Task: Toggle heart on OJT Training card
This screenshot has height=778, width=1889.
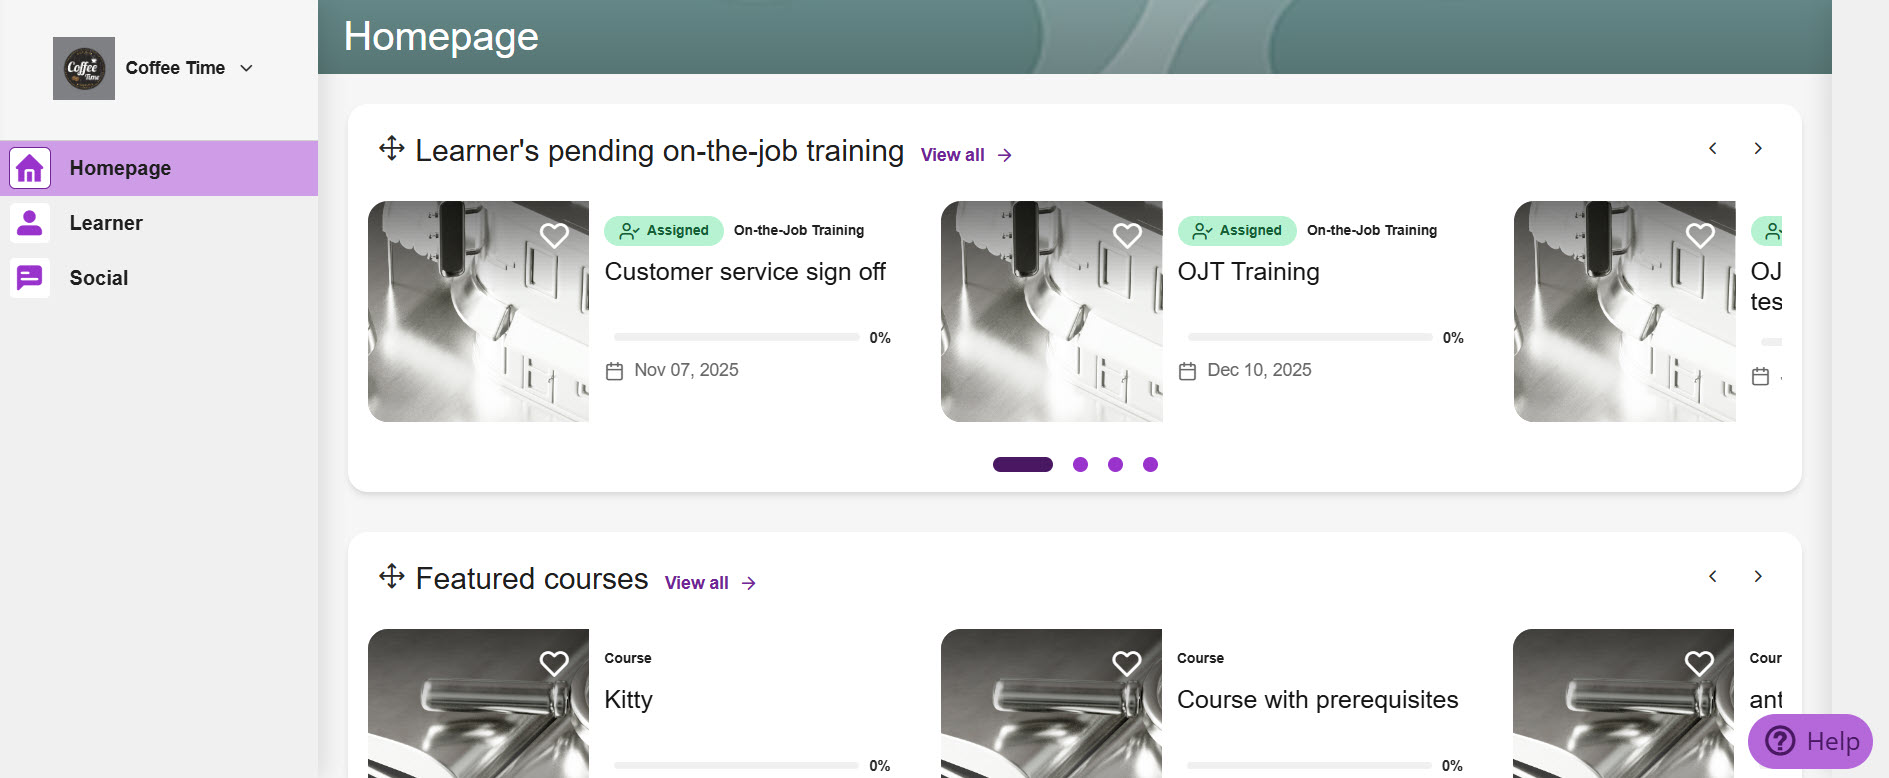Action: pos(1127,236)
